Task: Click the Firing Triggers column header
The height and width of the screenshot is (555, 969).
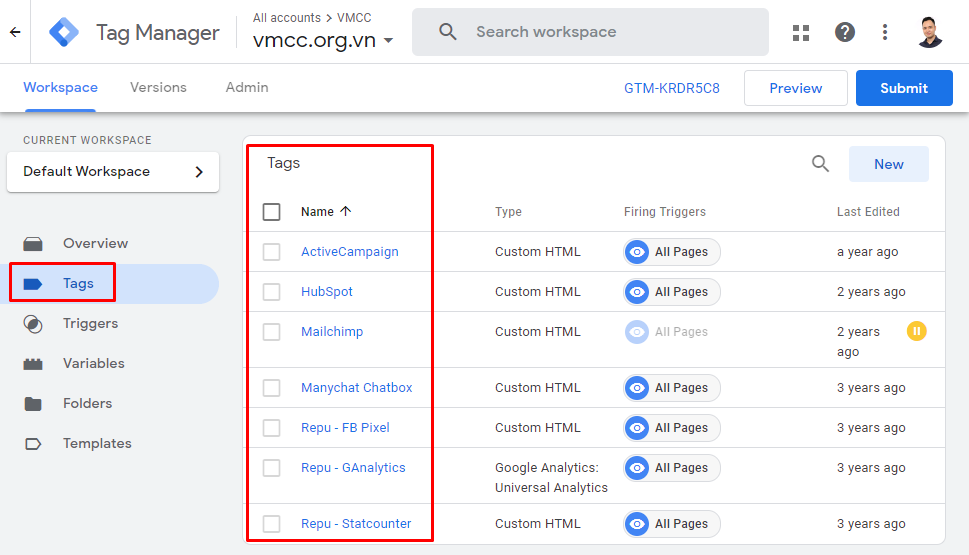Action: coord(664,212)
